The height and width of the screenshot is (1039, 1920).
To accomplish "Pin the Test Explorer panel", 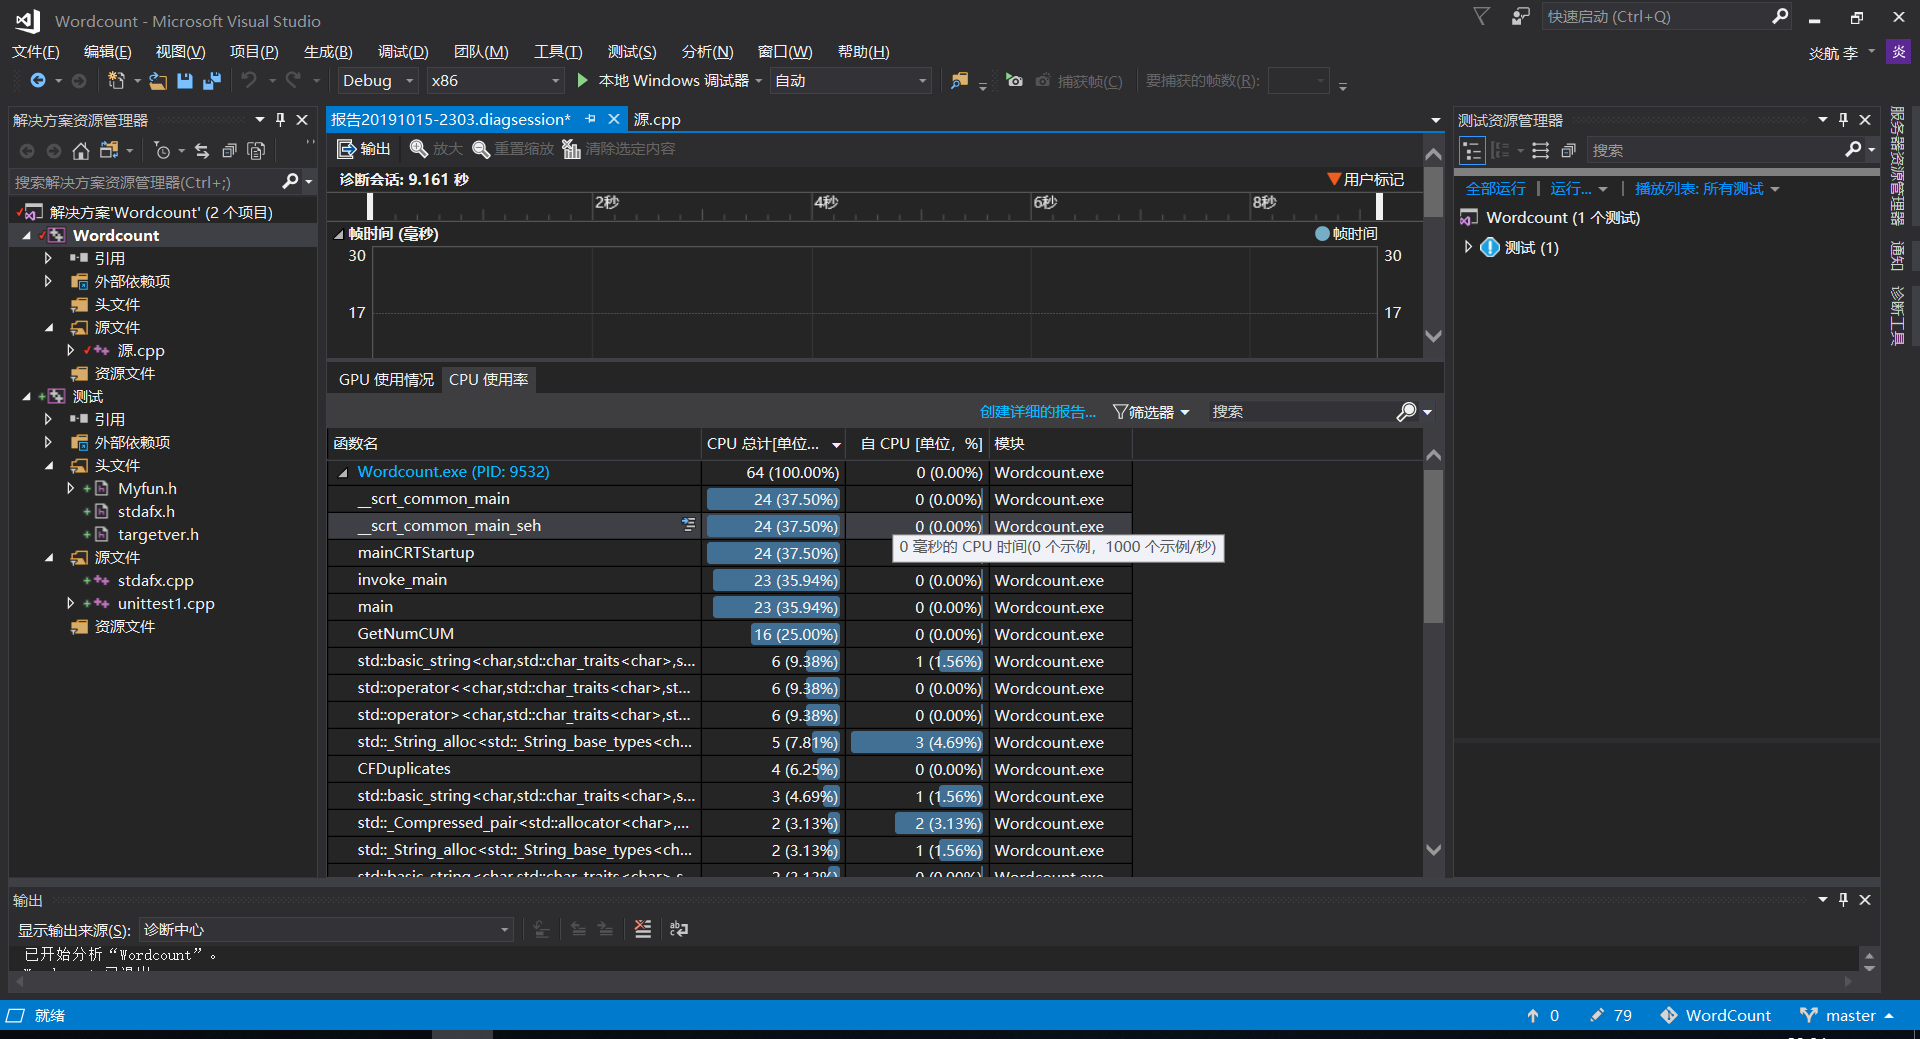I will click(1843, 120).
